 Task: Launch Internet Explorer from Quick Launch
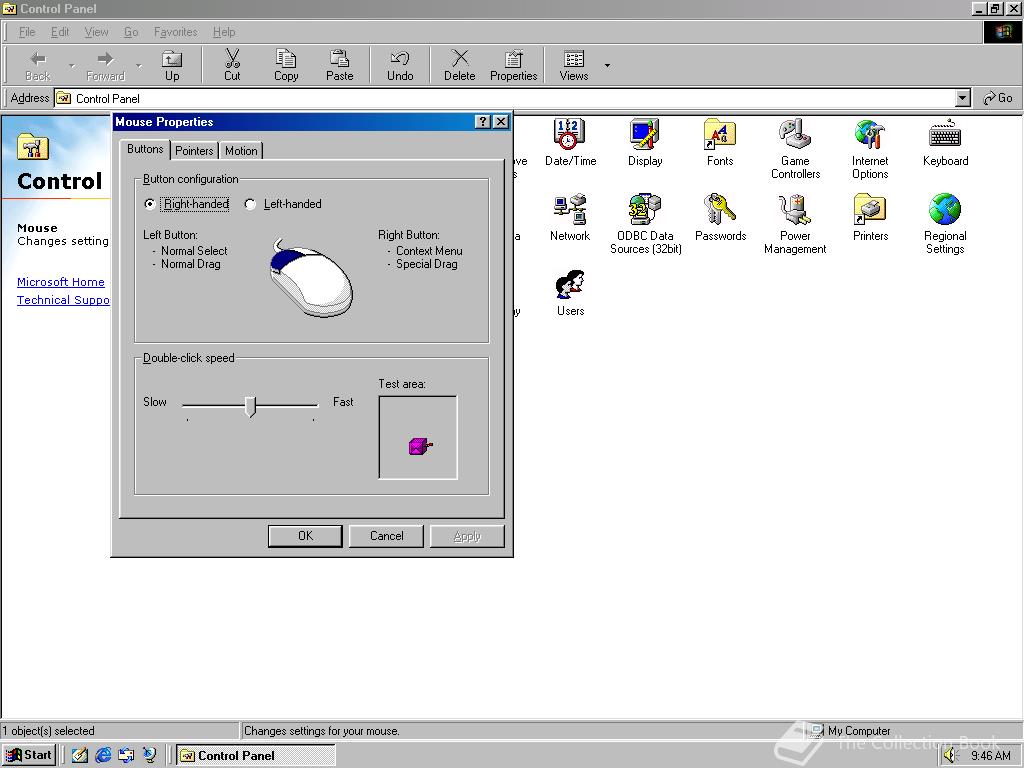point(103,756)
